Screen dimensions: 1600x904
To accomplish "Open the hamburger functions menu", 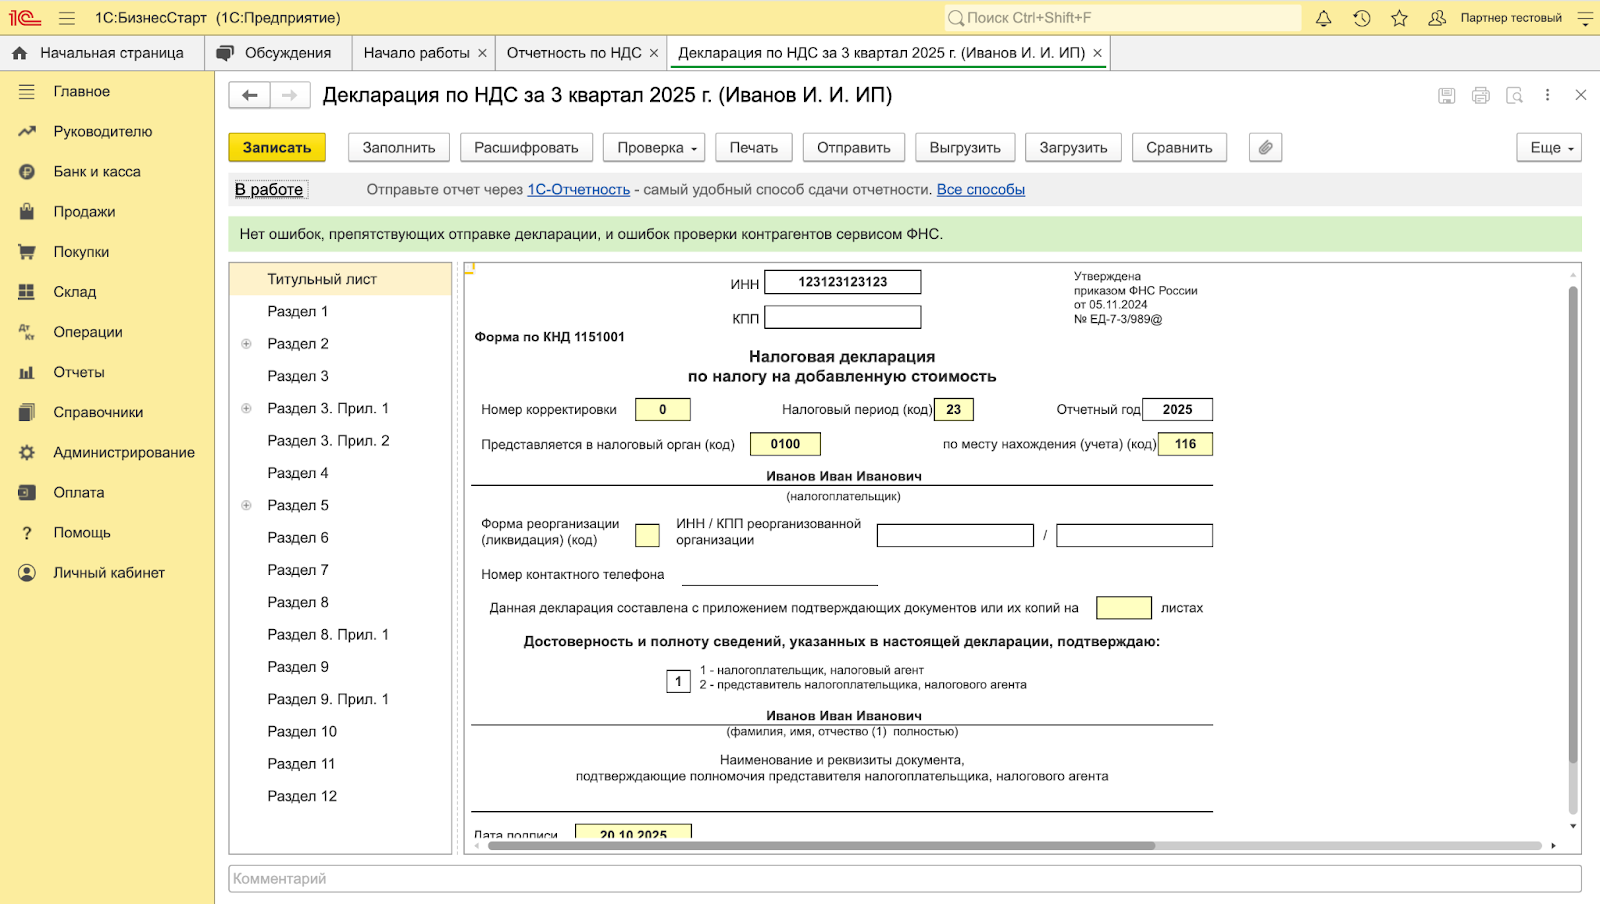I will pyautogui.click(x=67, y=18).
